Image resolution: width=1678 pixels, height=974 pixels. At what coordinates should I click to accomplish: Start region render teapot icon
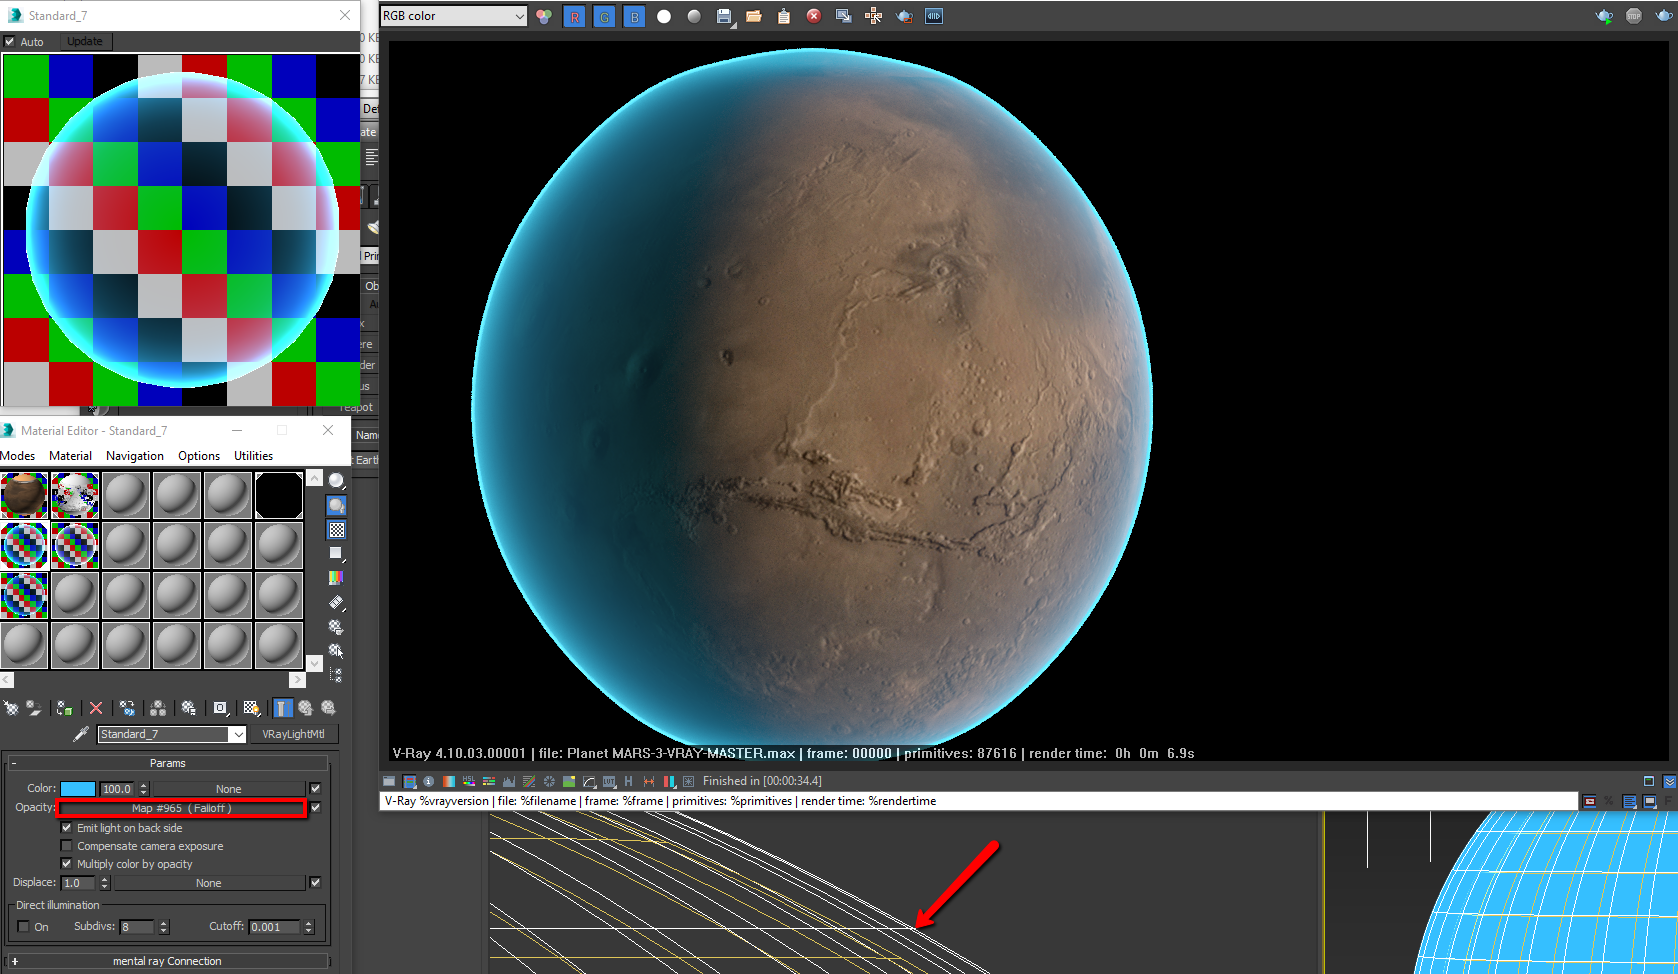click(904, 17)
